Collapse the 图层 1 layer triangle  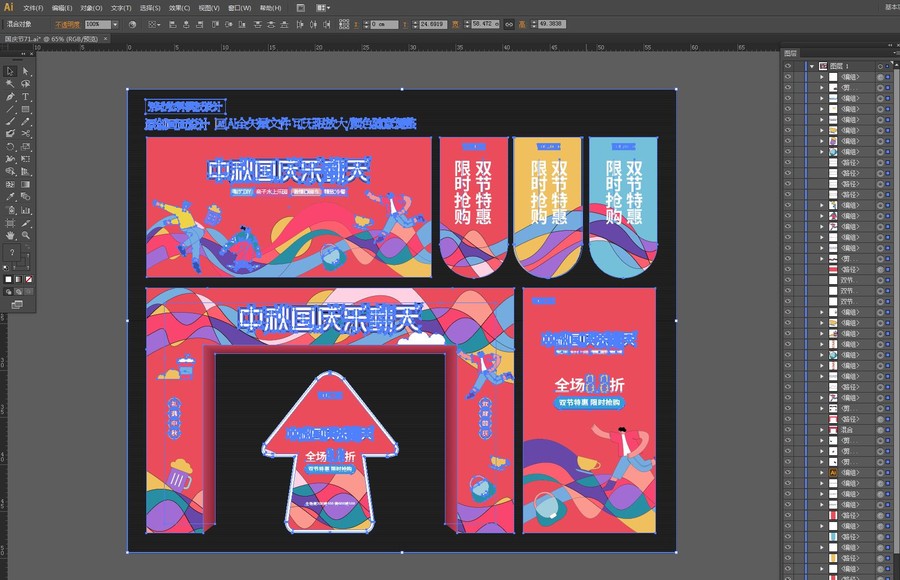[x=812, y=66]
